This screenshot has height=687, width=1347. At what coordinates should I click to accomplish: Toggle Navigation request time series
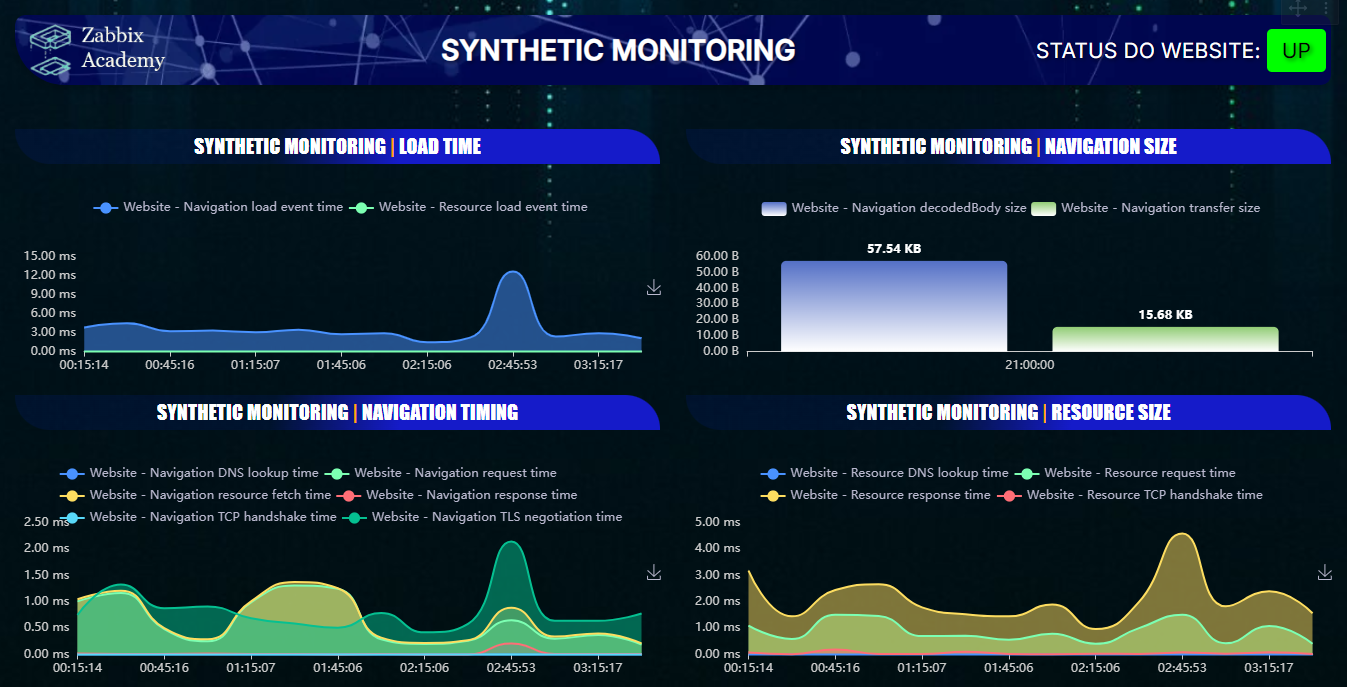[x=440, y=473]
